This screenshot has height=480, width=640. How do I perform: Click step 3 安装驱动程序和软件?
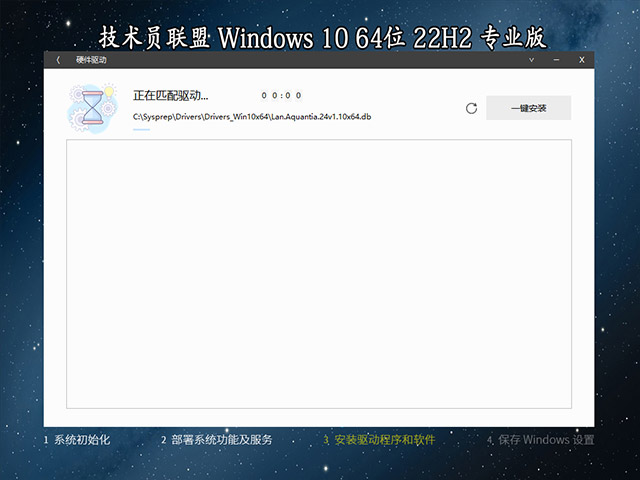[x=379, y=440]
